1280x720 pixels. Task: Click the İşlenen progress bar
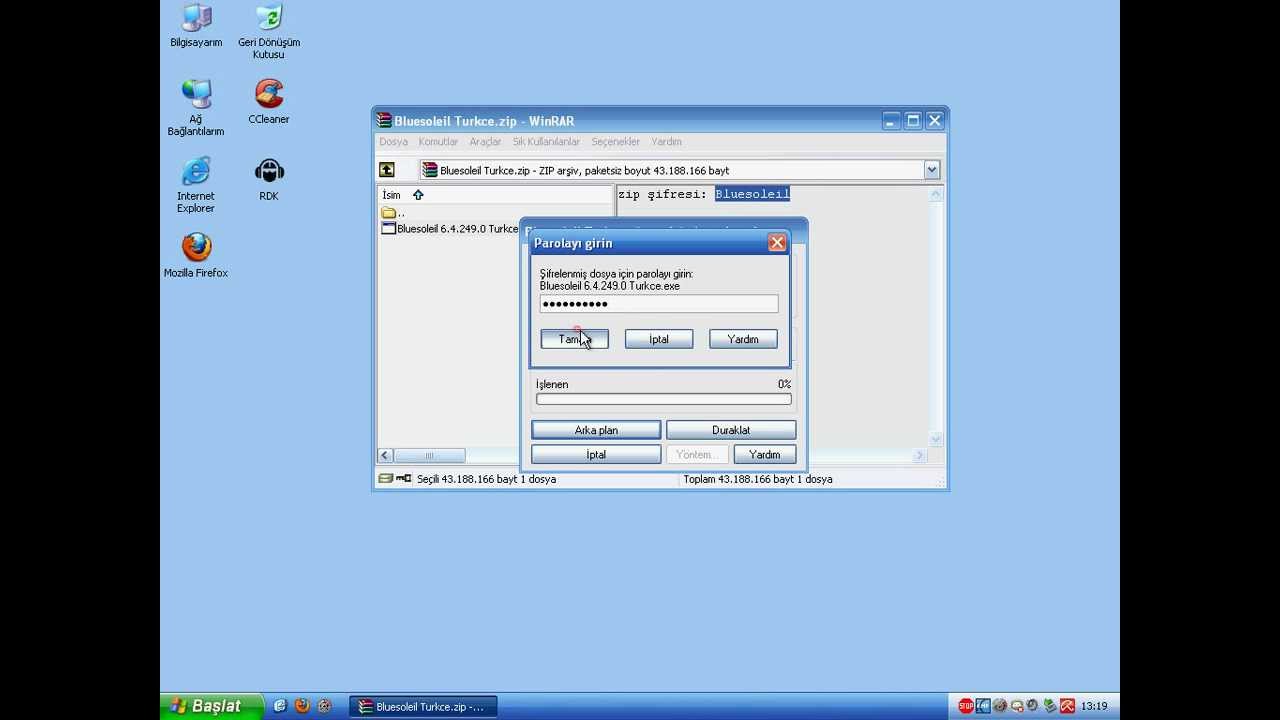pyautogui.click(x=663, y=399)
